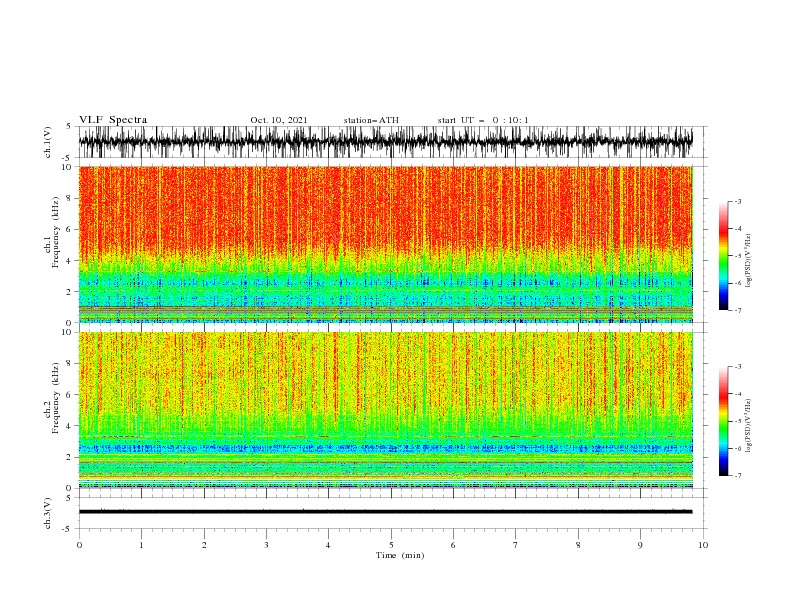The image size is (792, 612).
Task: Select the date "Oct. 10, 2021"
Action: click(278, 120)
